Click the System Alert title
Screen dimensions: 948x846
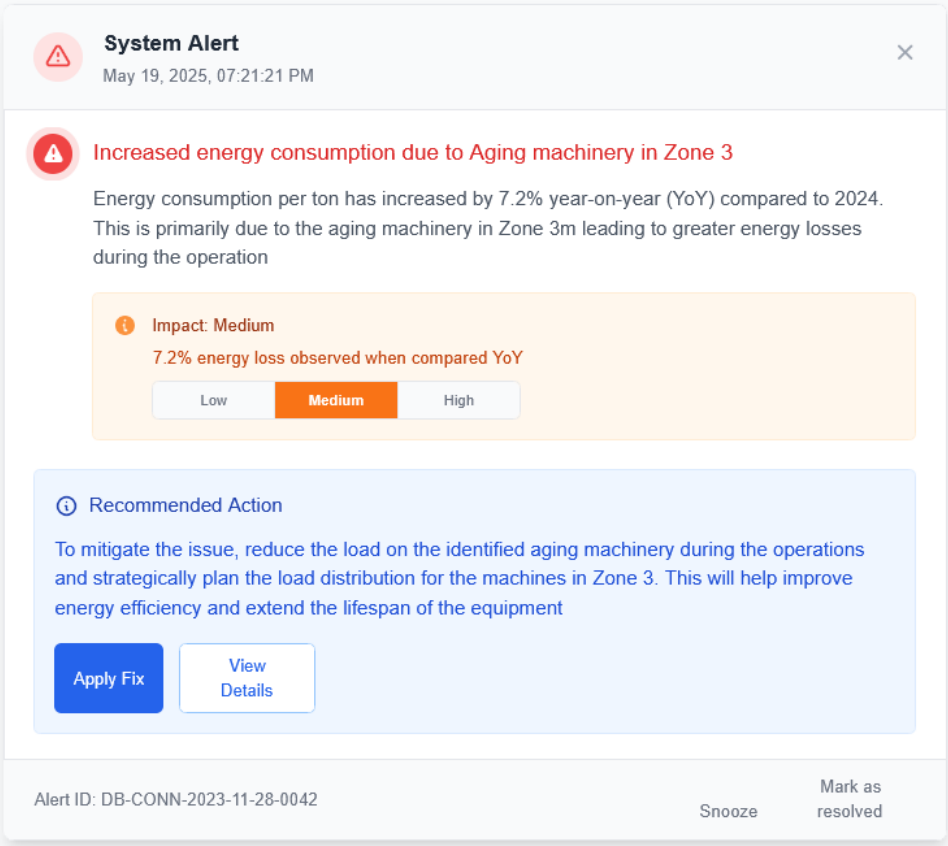(171, 43)
